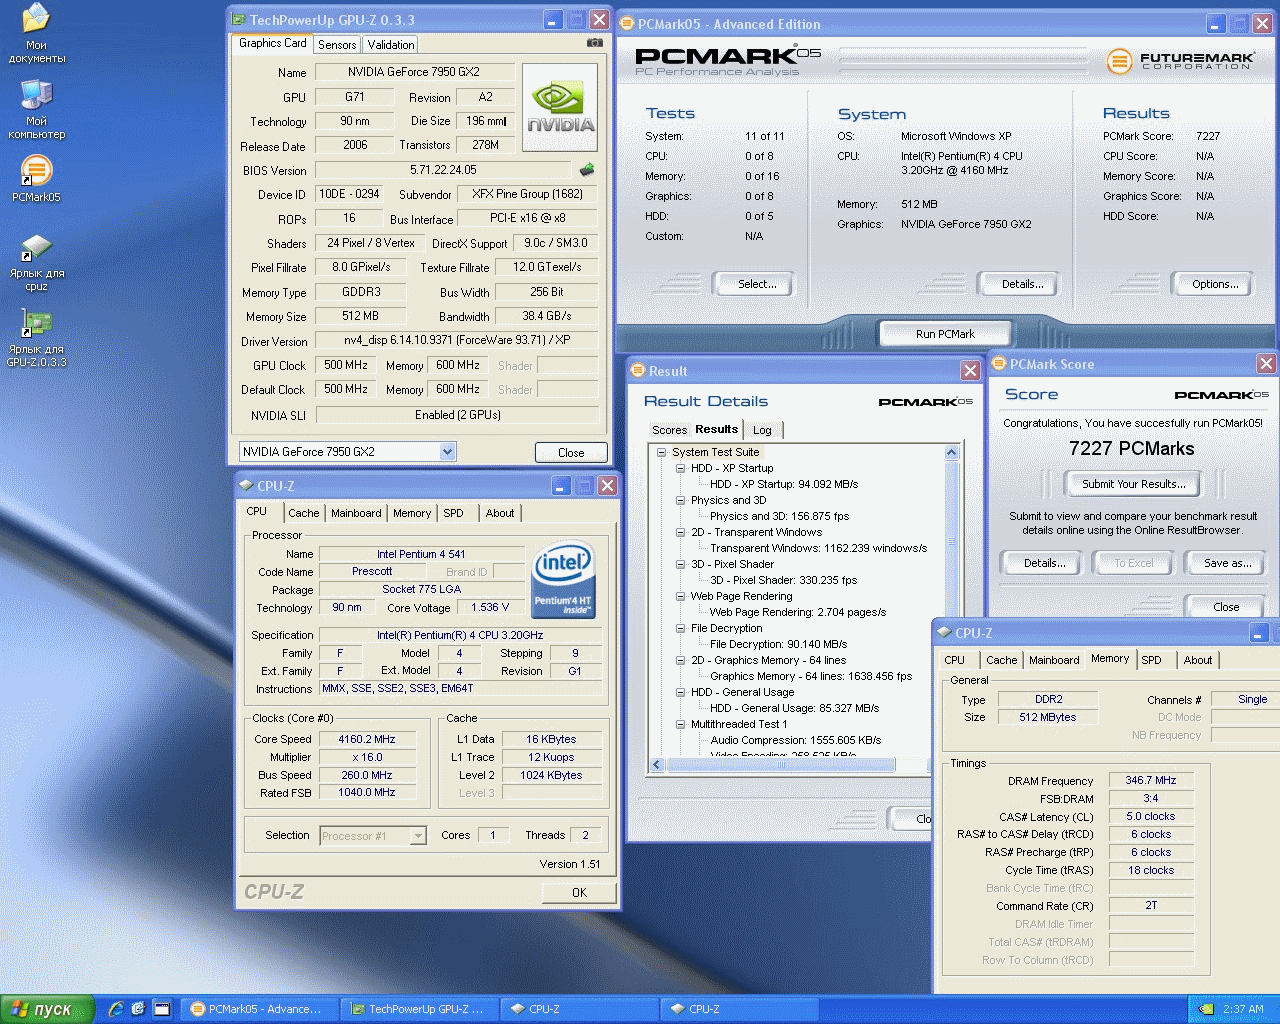Click the result tree vertical scrollbar up arrow
Viewport: 1280px width, 1024px height.
coord(951,453)
